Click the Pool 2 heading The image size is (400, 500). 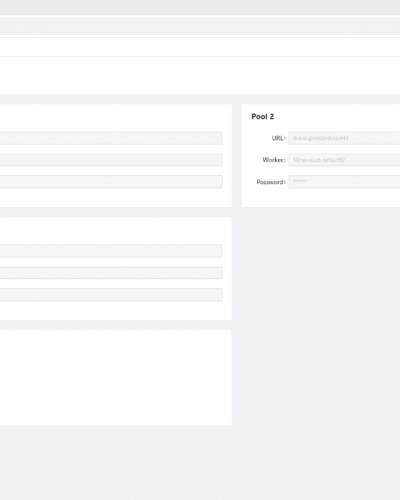(x=263, y=116)
